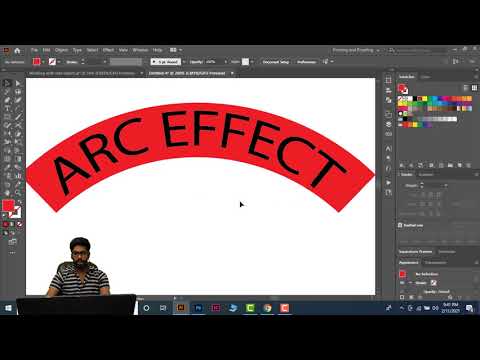Select the Gradient tool
Image resolution: width=480 pixels, height=360 pixels.
point(18,159)
